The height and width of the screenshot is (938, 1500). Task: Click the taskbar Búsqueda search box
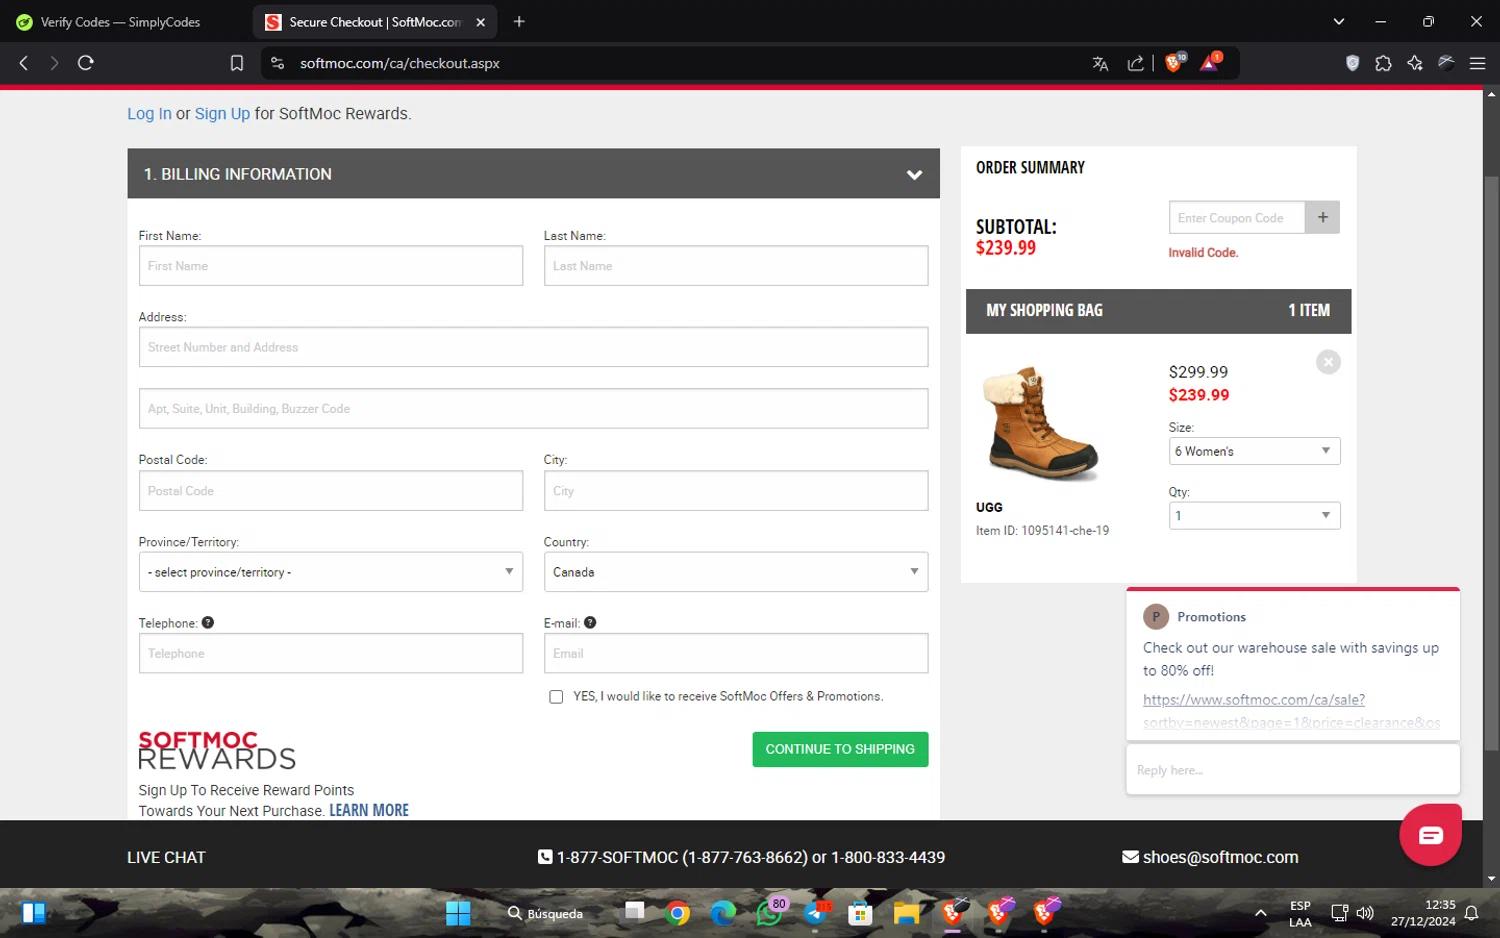coord(546,913)
